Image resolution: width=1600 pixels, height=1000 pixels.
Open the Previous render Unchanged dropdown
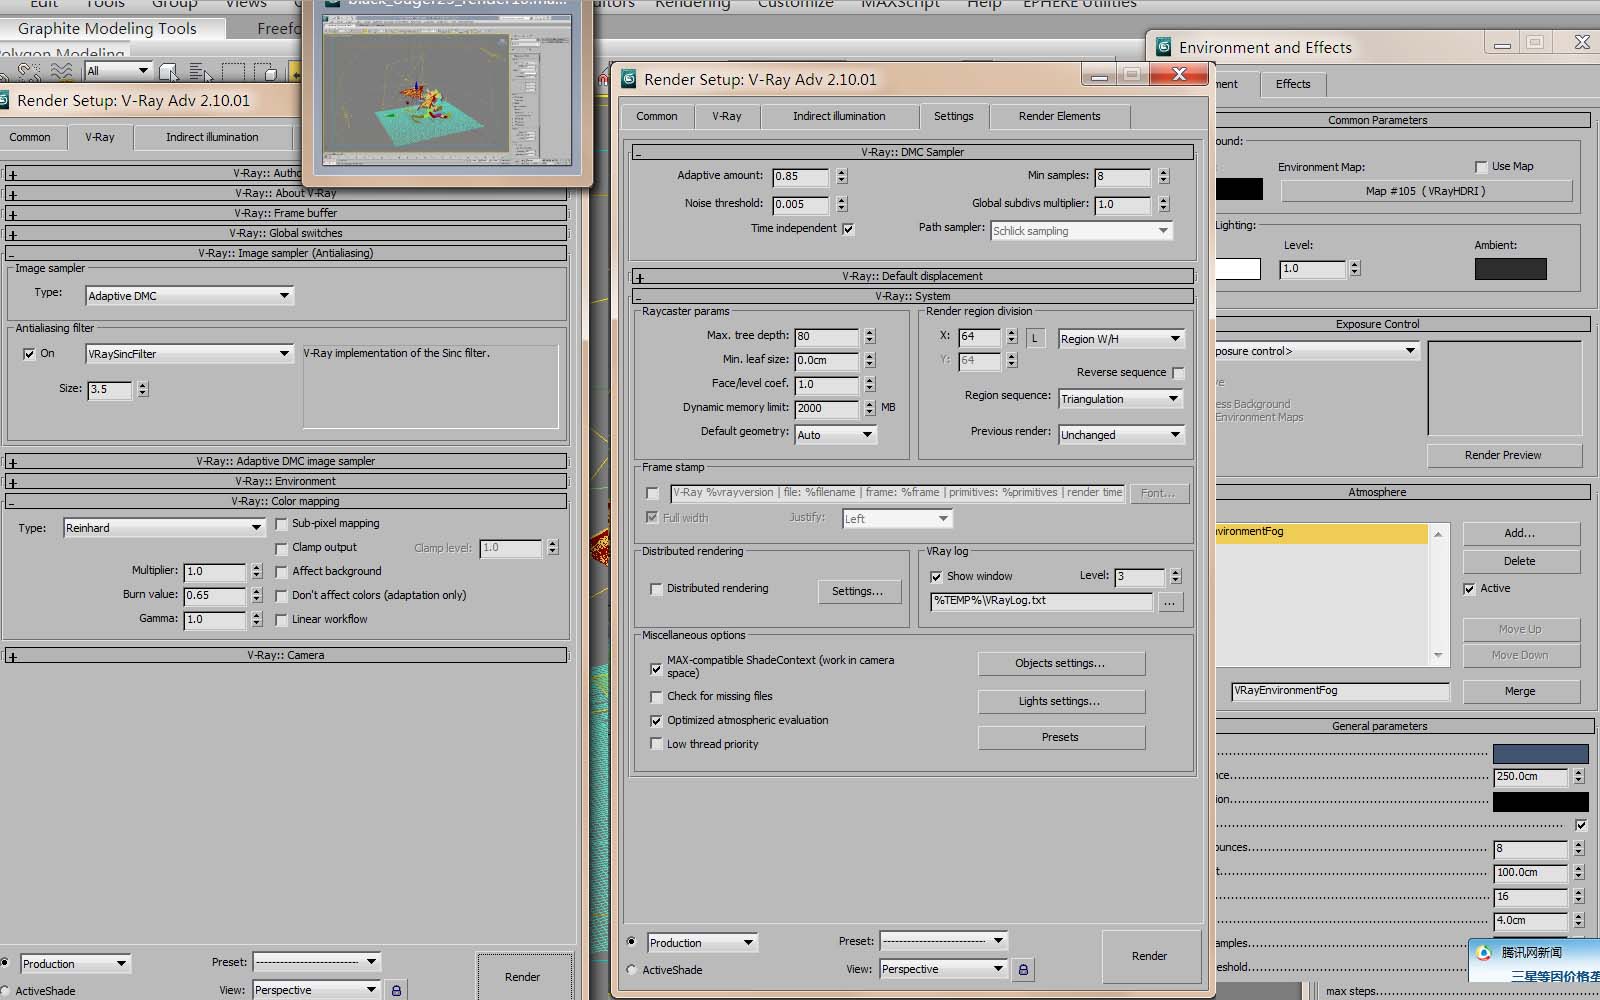point(1121,435)
